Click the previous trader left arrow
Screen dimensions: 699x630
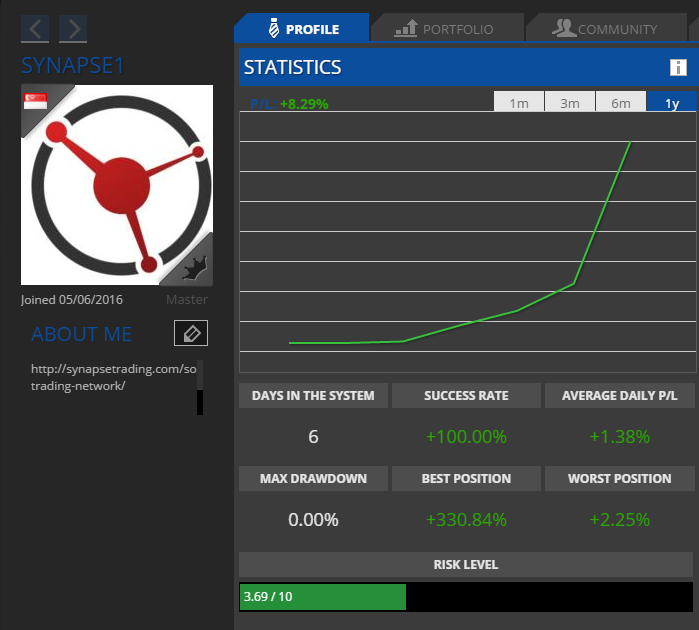pyautogui.click(x=35, y=29)
